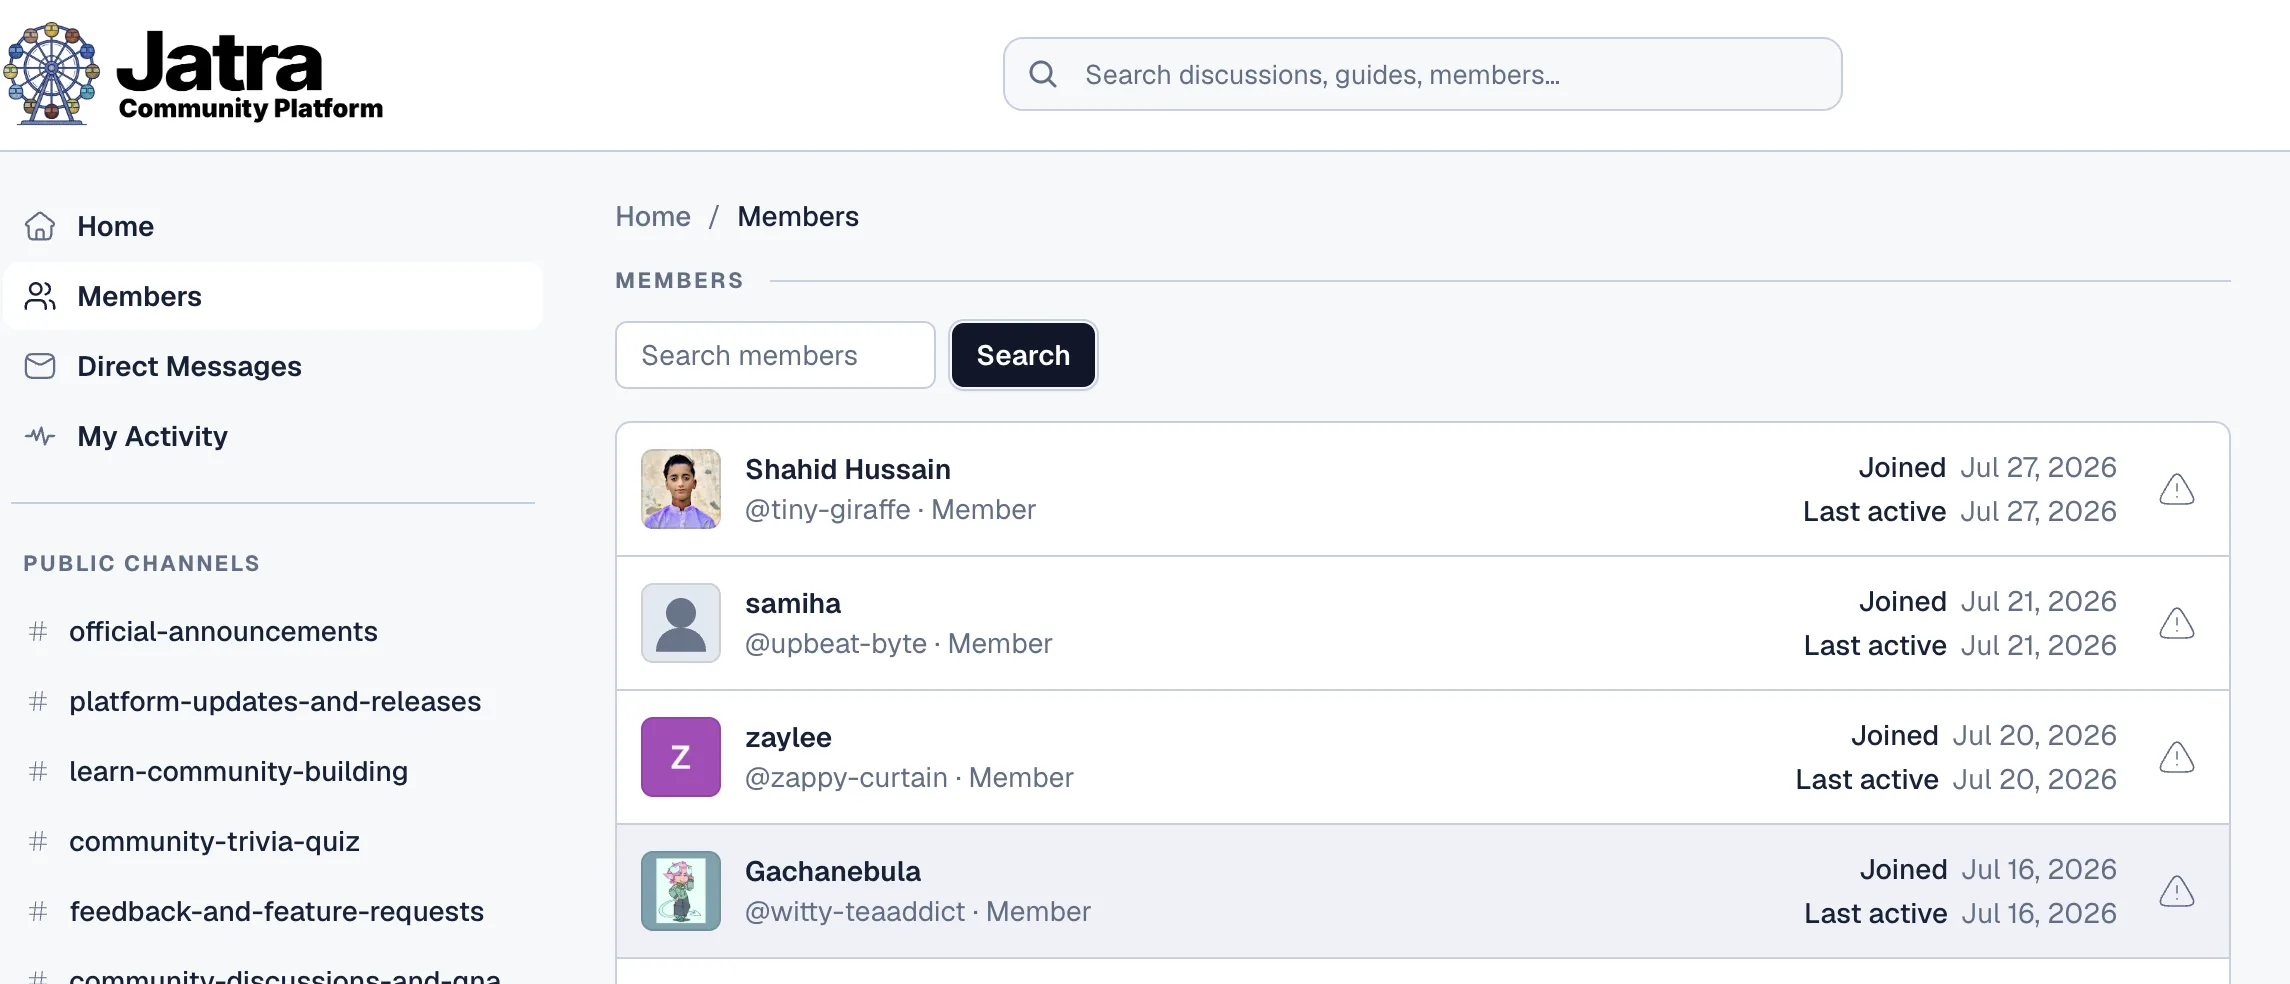Click hash icon beside platform-updates-and-releases
Viewport: 2290px width, 984px height.
pyautogui.click(x=38, y=701)
